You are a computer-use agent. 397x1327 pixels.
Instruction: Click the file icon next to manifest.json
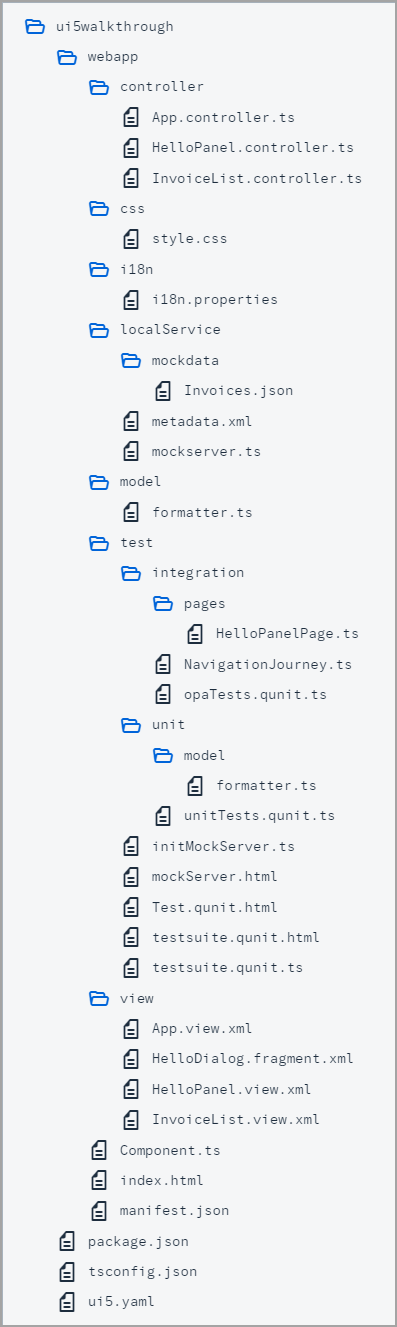[x=99, y=1210]
